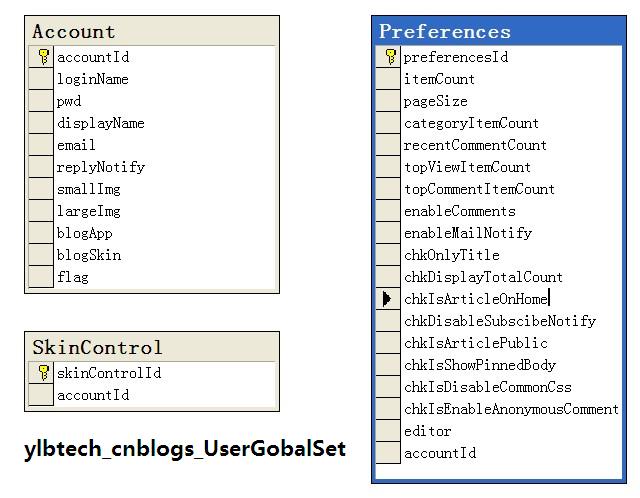Select the SkinControl table header
Viewport: 640px width, 498px height.
click(x=151, y=347)
